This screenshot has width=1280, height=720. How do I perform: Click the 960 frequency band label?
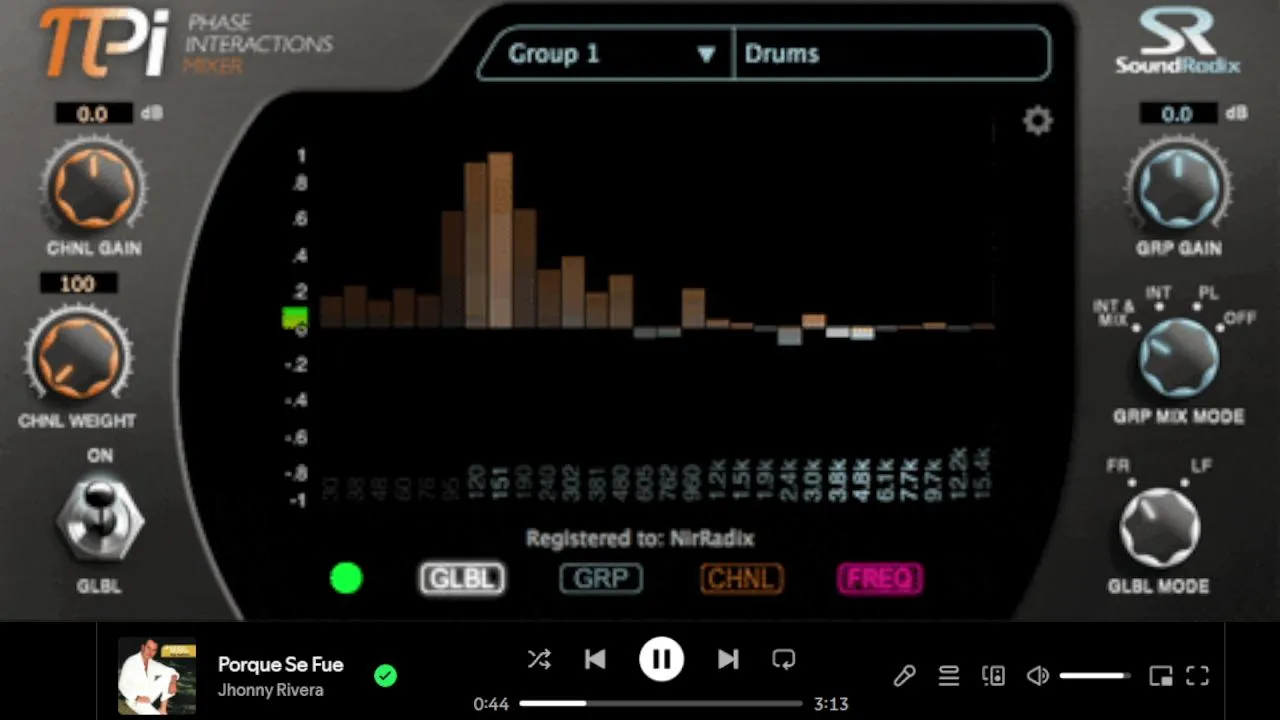point(693,483)
